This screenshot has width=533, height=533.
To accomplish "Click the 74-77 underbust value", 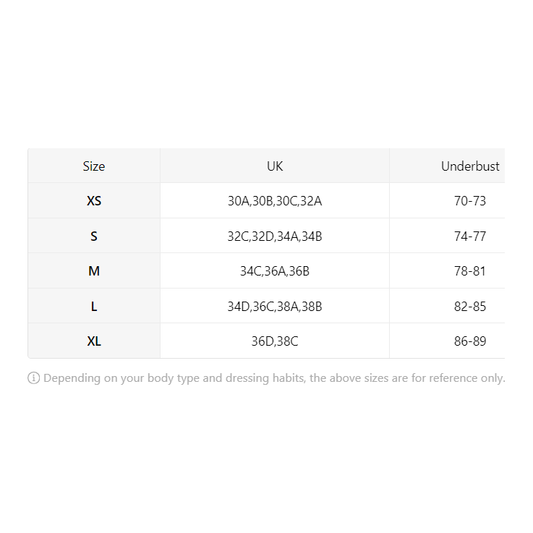I will (x=470, y=236).
